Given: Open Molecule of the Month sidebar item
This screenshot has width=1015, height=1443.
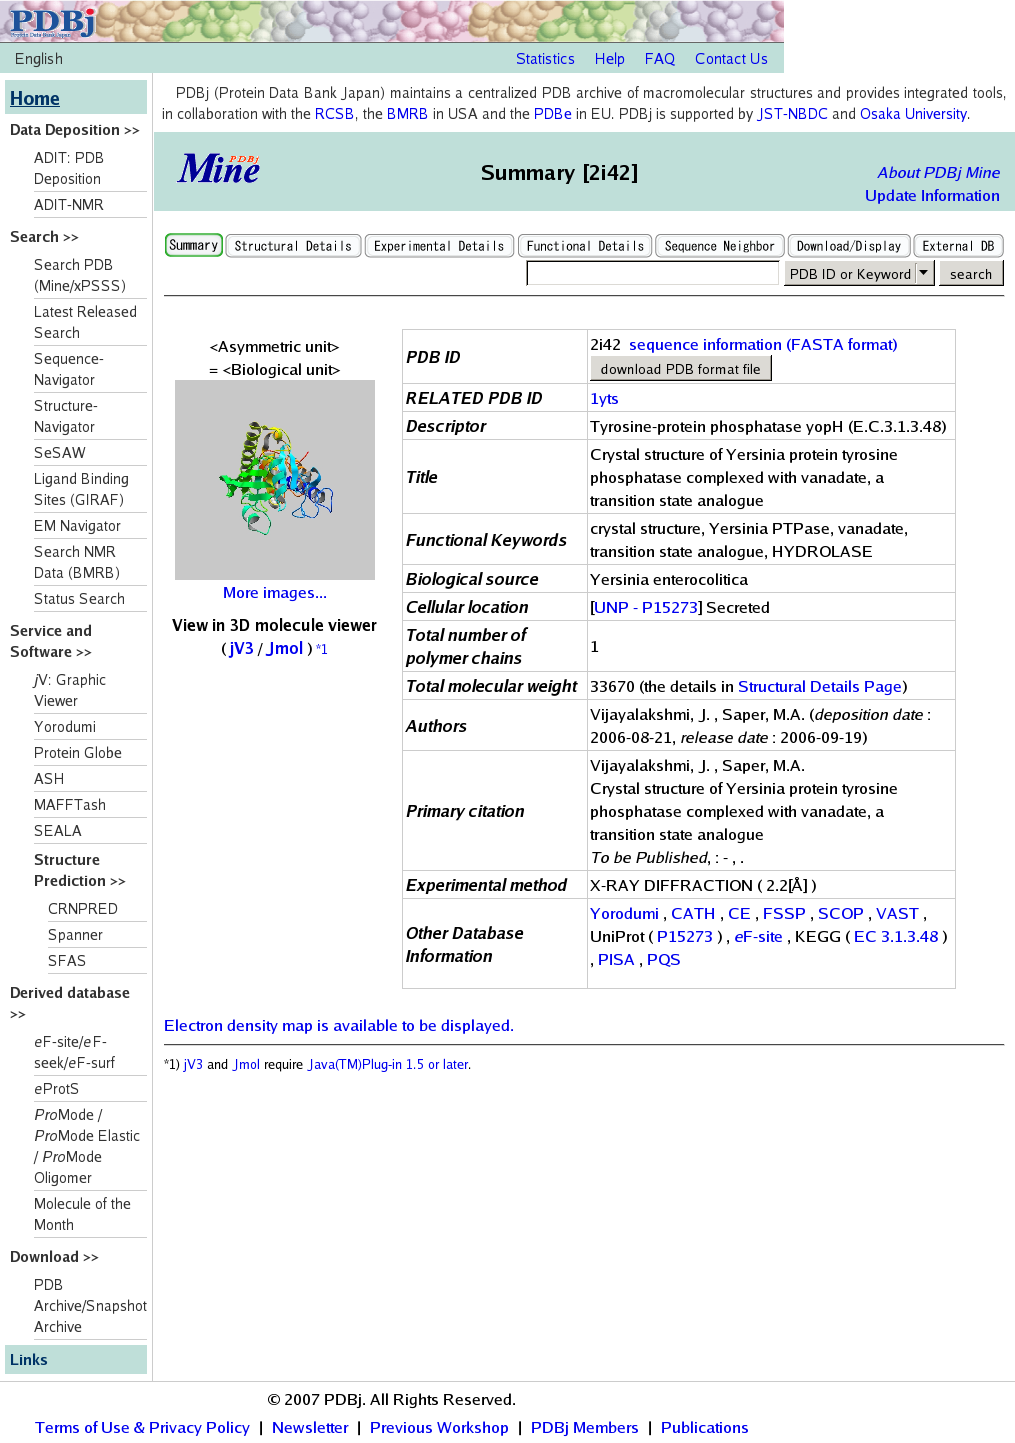Looking at the screenshot, I should pos(82,1214).
